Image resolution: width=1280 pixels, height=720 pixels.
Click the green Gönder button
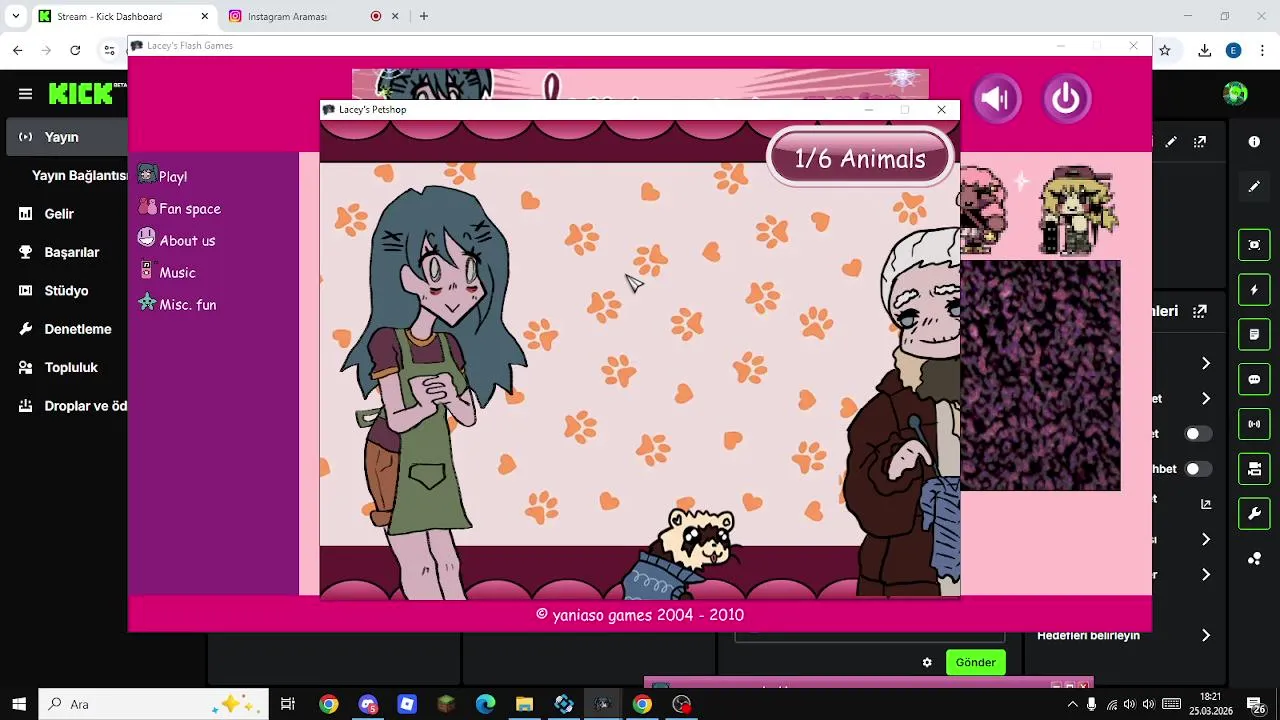(x=975, y=662)
